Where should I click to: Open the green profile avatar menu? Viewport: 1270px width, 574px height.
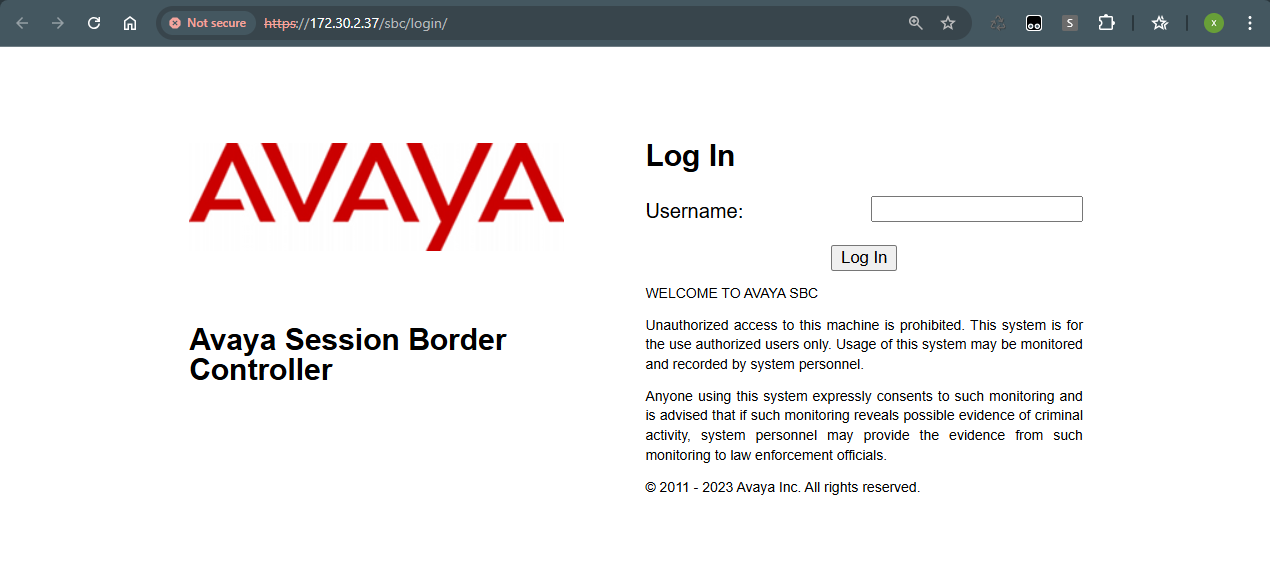(1214, 23)
